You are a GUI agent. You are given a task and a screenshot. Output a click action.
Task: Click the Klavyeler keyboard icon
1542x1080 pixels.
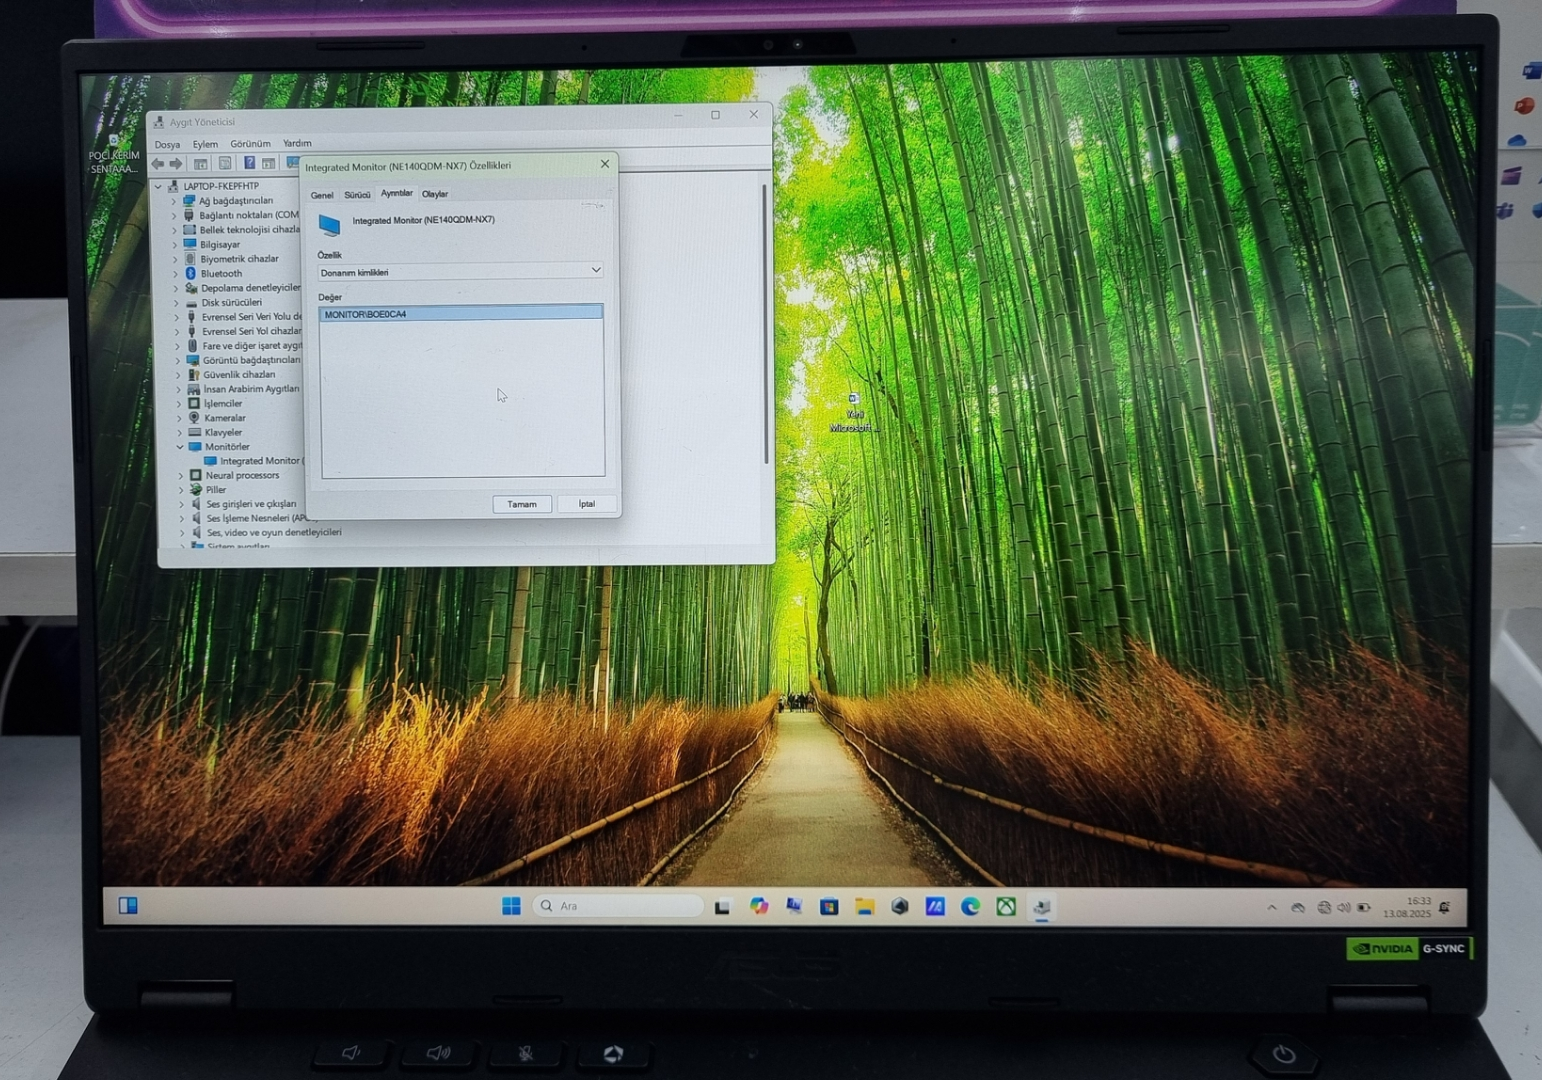click(195, 432)
